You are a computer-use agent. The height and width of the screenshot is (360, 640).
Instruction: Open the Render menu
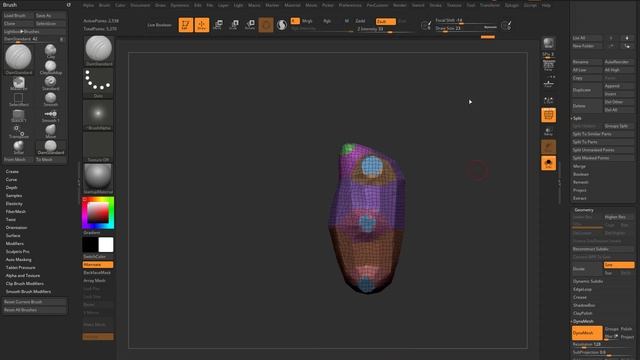[x=400, y=5]
